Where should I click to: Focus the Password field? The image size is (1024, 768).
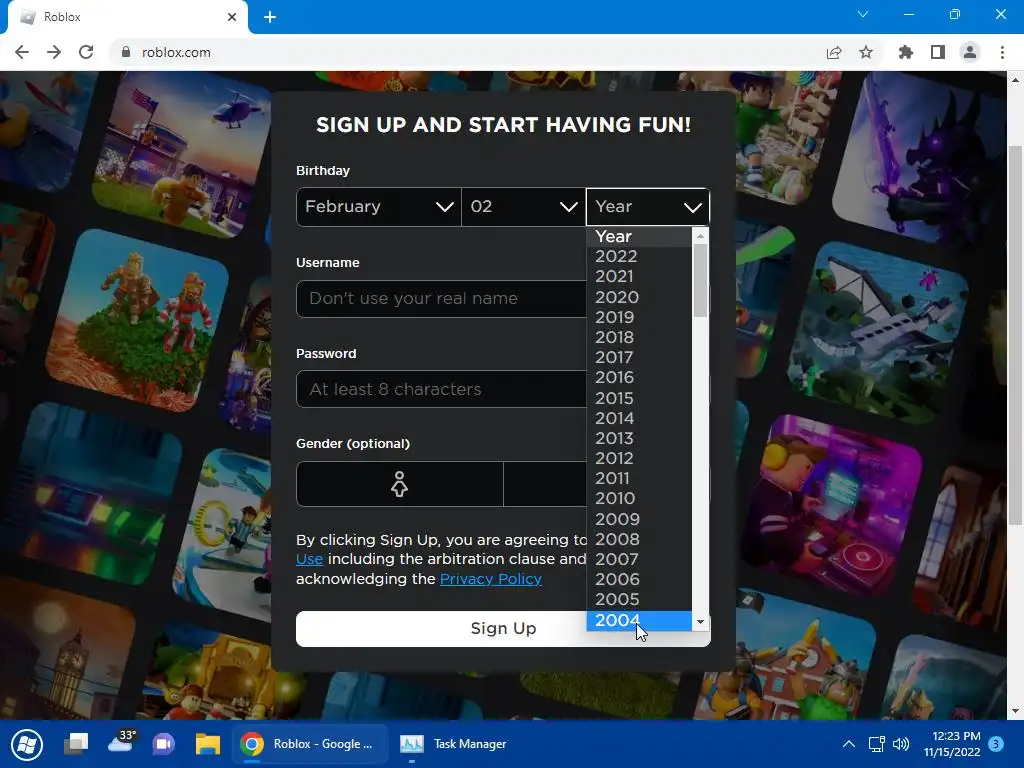[x=441, y=389]
